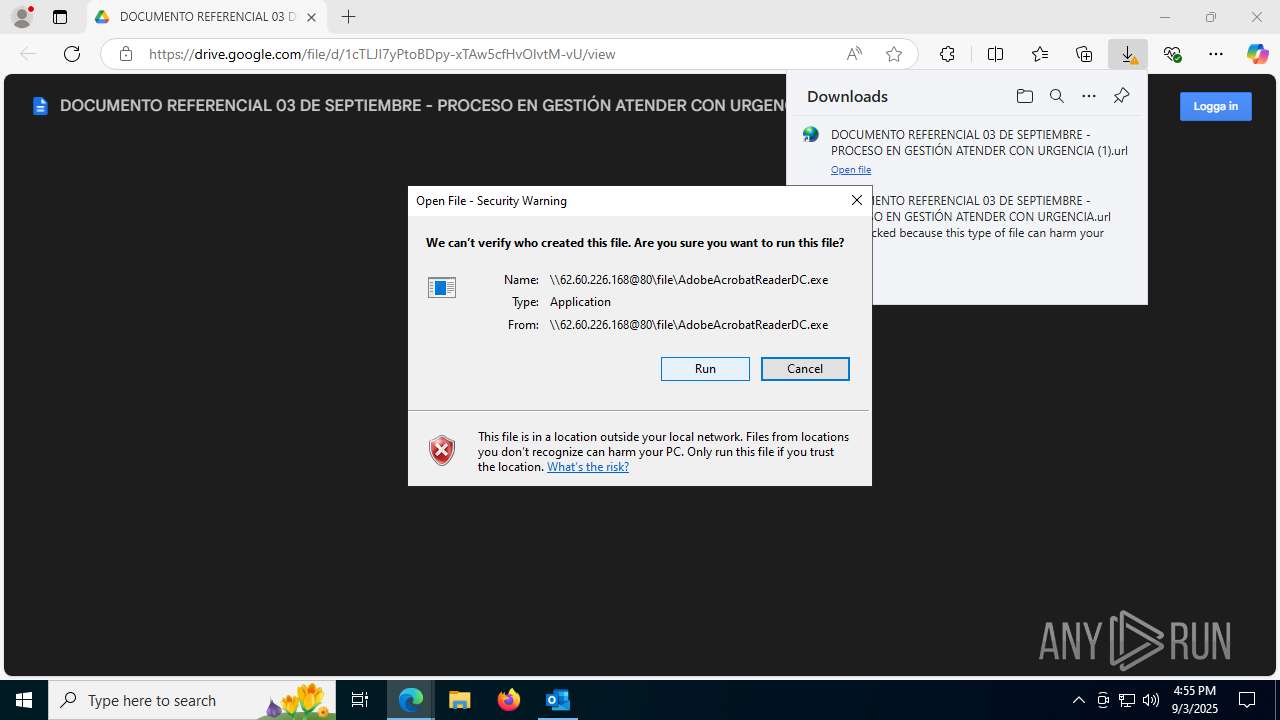Select the Name path AdobeAcrobatReaderDC.exe
This screenshot has width=1280, height=720.
pyautogui.click(x=689, y=280)
